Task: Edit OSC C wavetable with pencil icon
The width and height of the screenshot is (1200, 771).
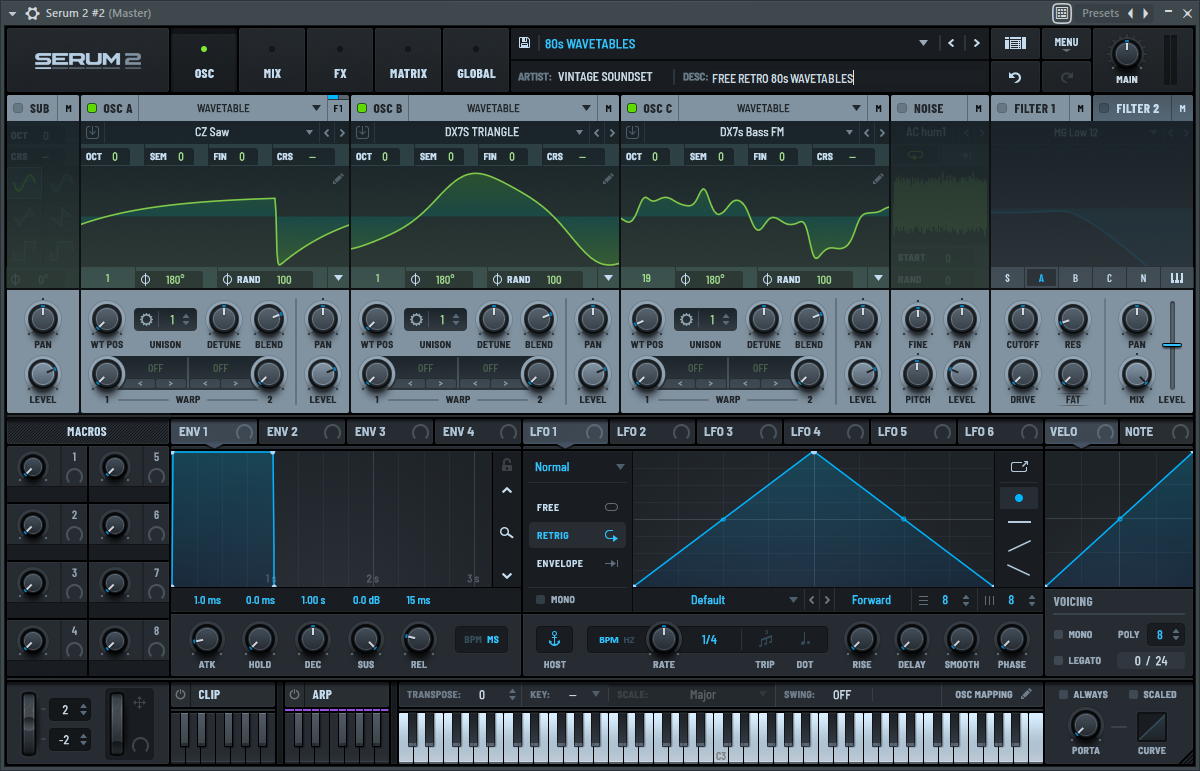Action: [879, 178]
